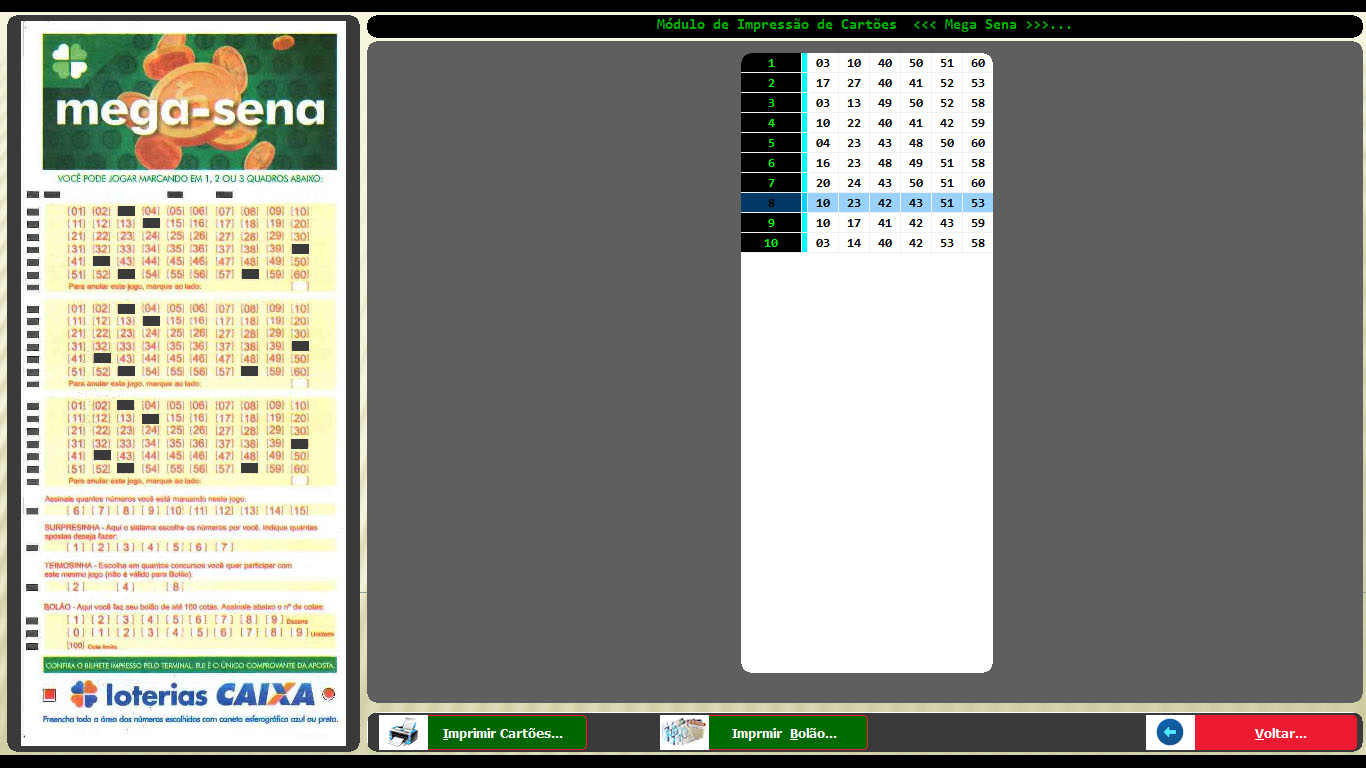The width and height of the screenshot is (1366, 768).
Task: Select game row number 5
Action: 867,143
